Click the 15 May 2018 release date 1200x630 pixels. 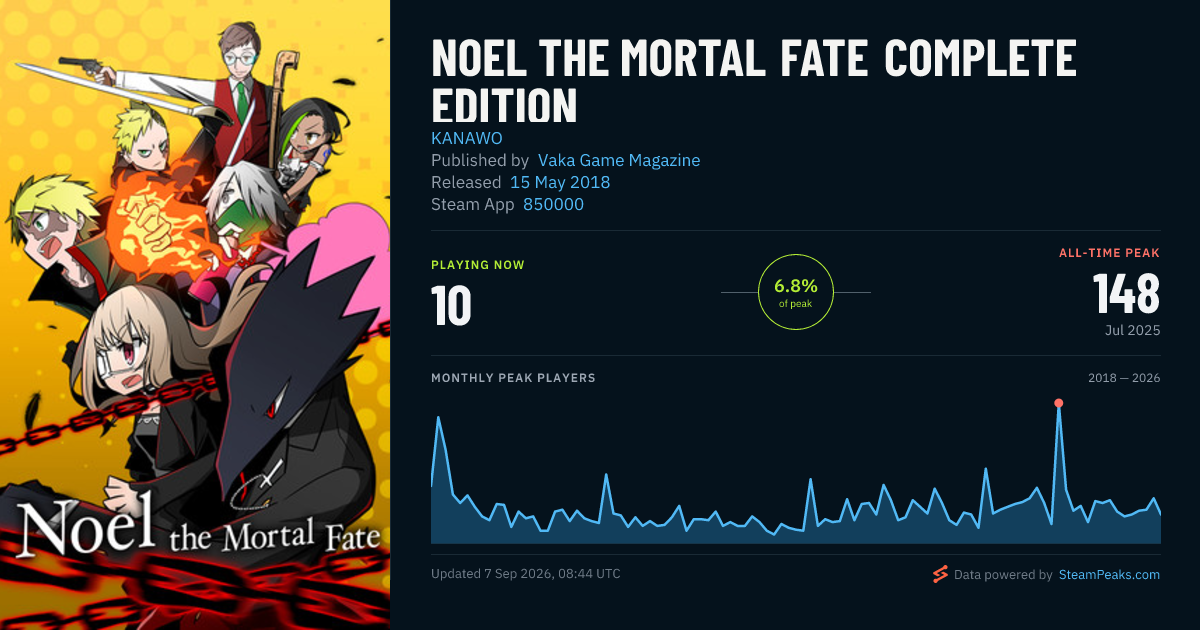[x=560, y=182]
